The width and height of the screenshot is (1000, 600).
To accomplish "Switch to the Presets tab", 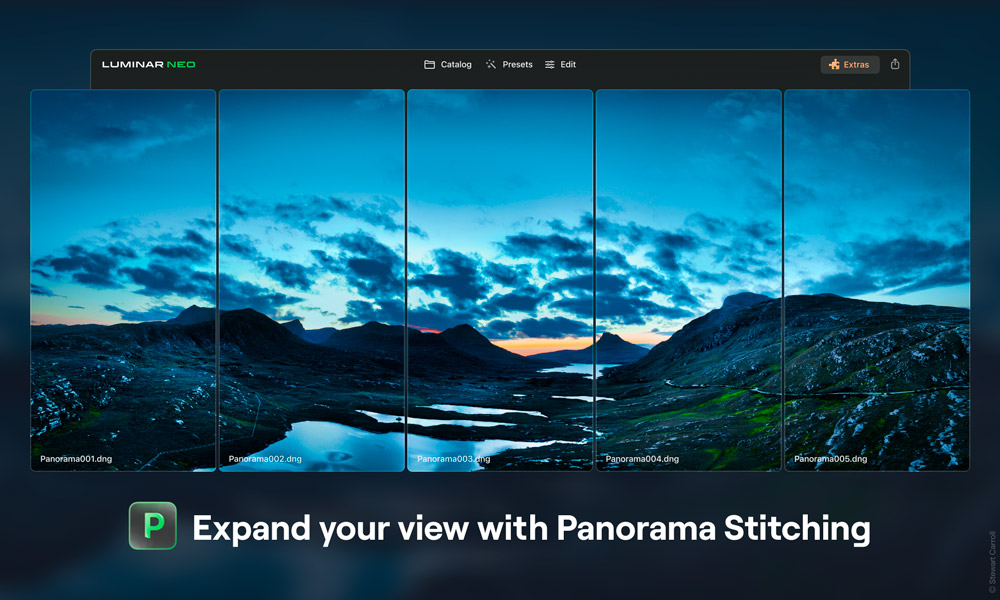I will tap(509, 64).
